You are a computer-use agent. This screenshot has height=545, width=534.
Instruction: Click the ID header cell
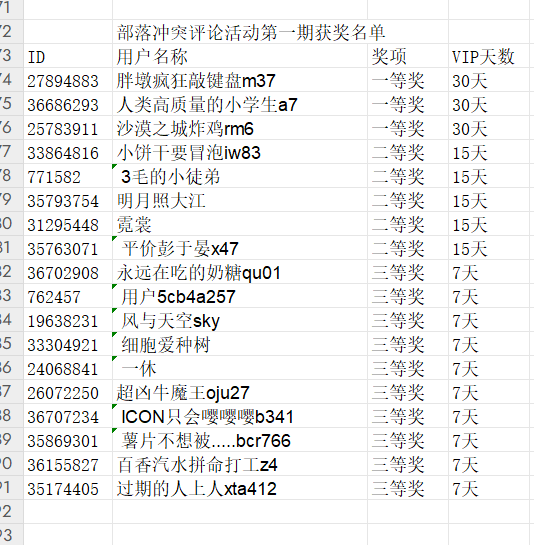(68, 56)
